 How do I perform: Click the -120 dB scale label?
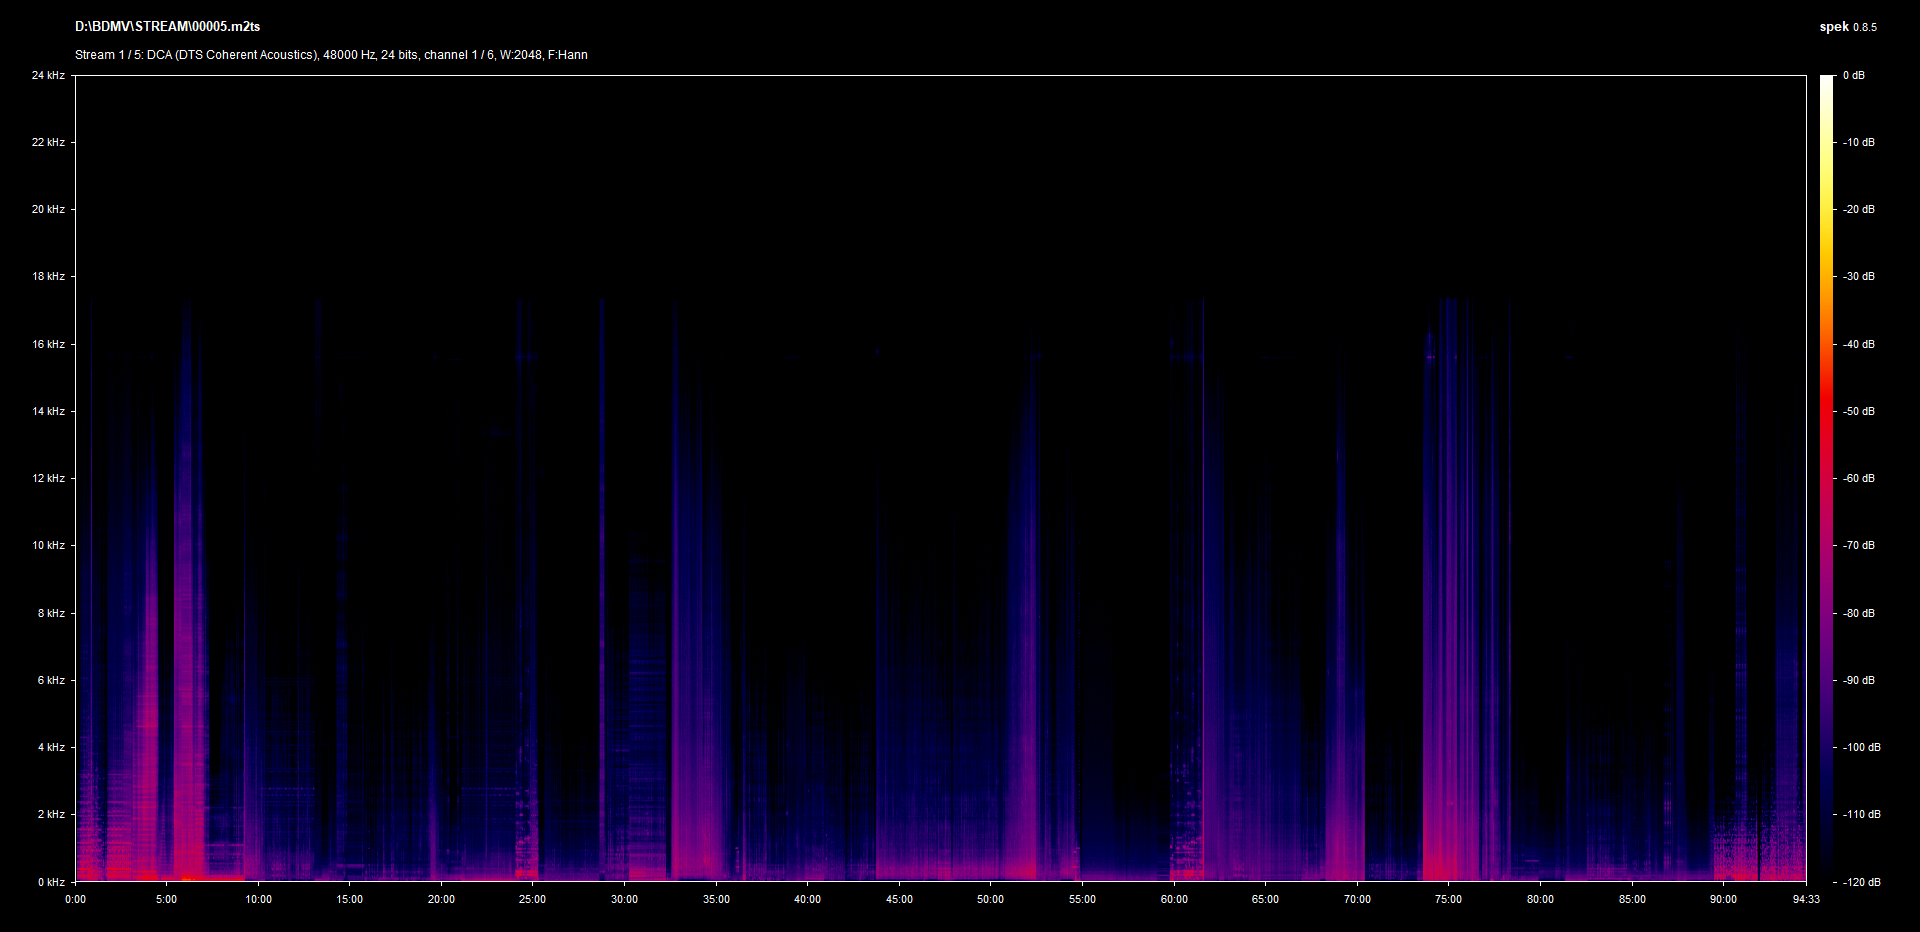[1861, 882]
